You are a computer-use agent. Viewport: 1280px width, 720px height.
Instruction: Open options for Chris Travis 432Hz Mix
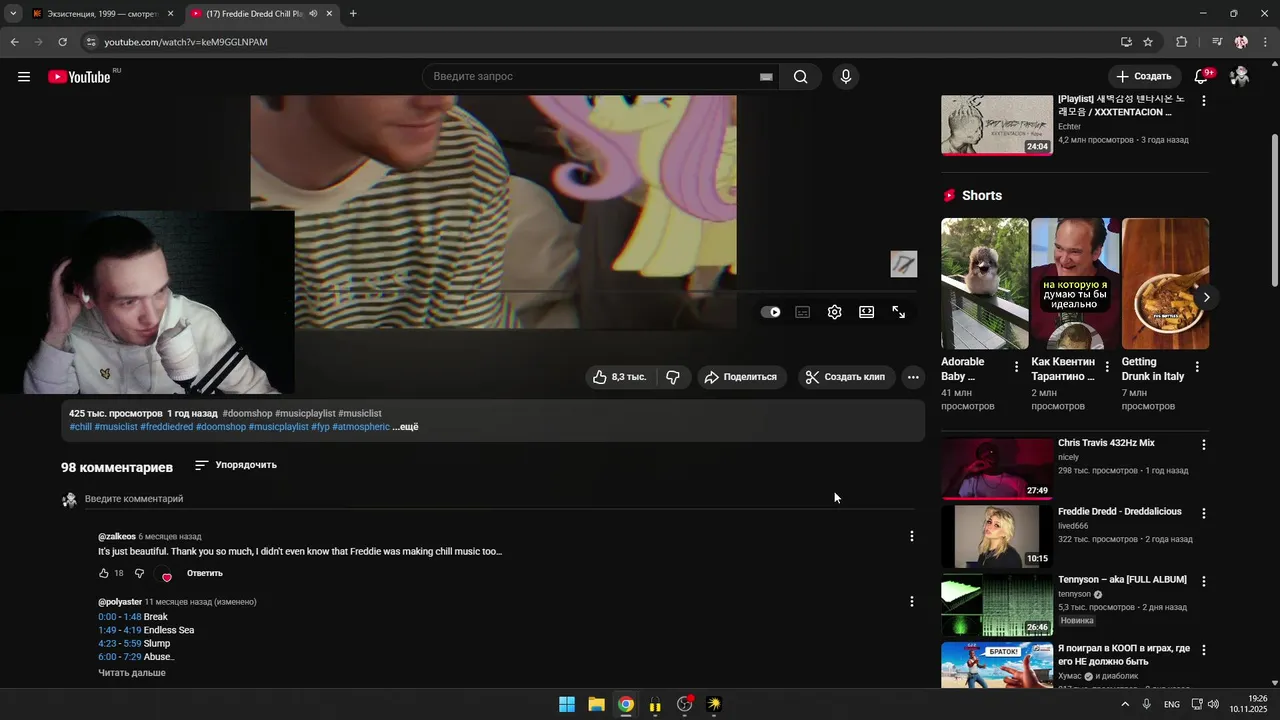pos(1204,444)
